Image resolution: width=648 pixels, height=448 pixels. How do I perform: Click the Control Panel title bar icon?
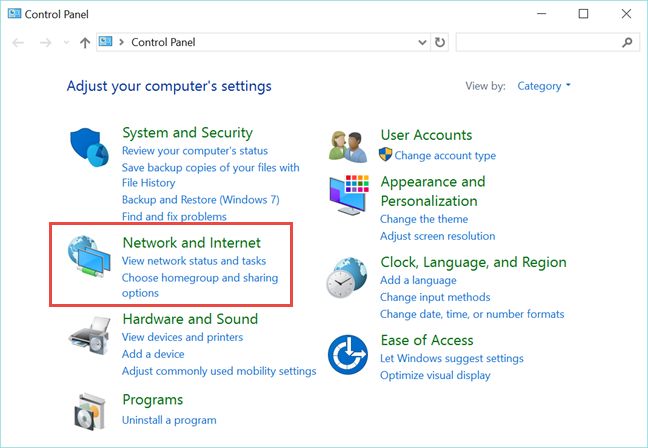click(14, 14)
